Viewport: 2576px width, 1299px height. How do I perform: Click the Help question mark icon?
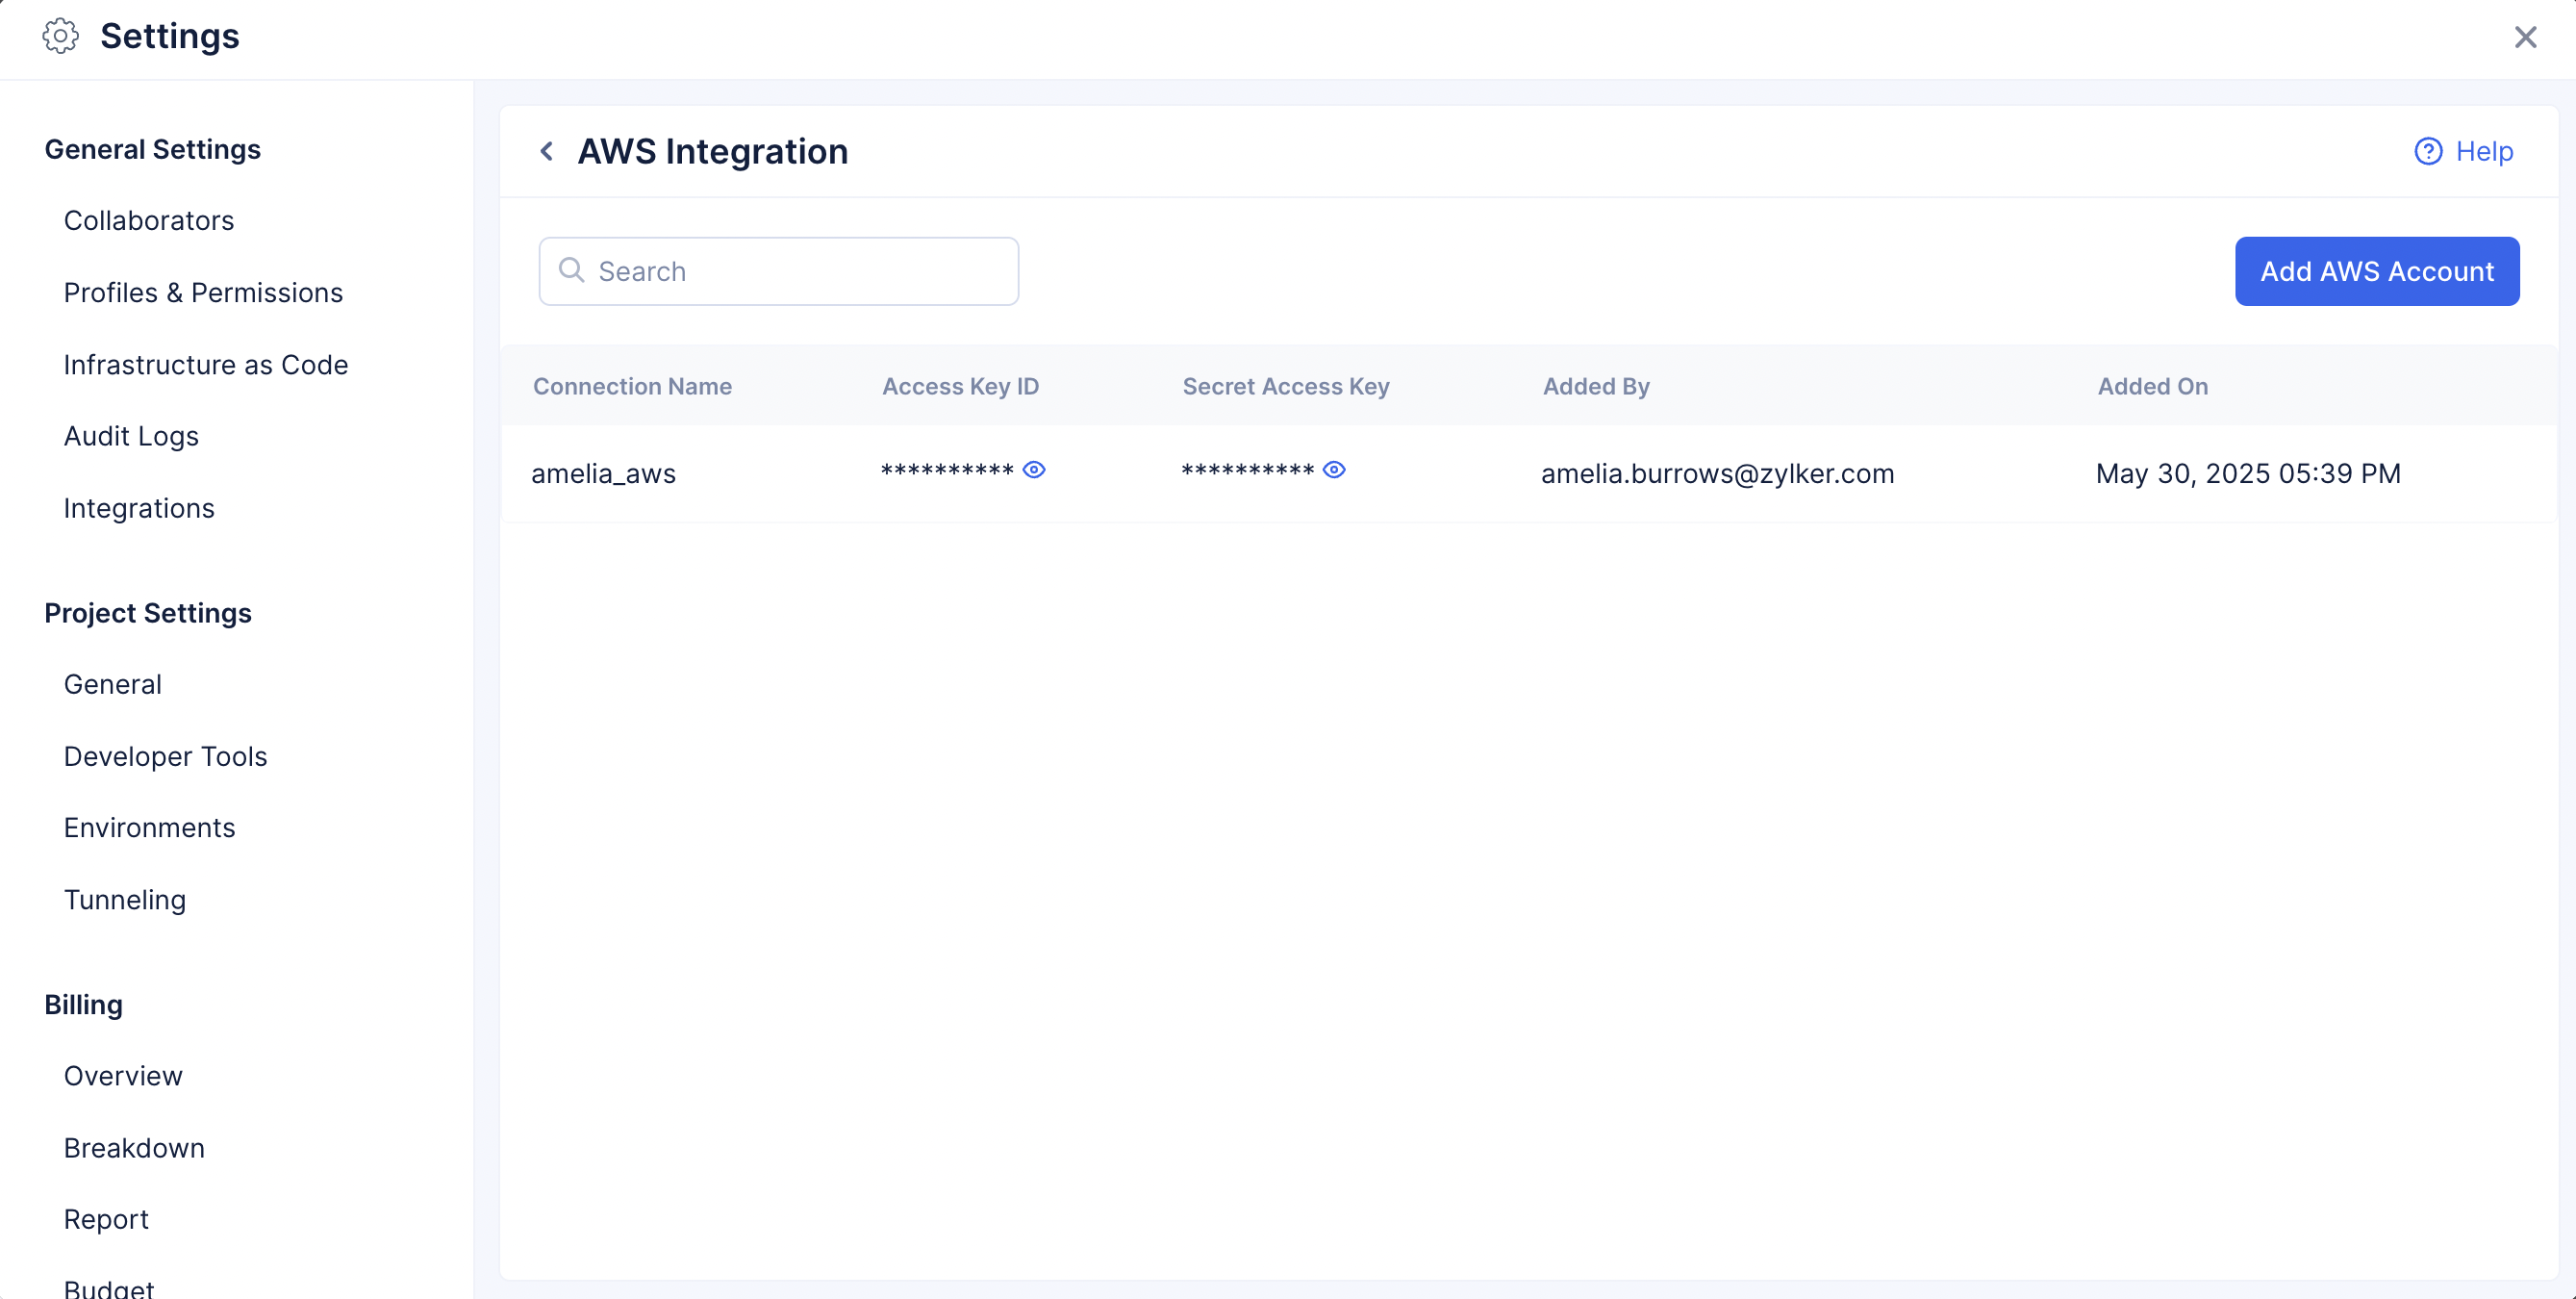pos(2428,151)
